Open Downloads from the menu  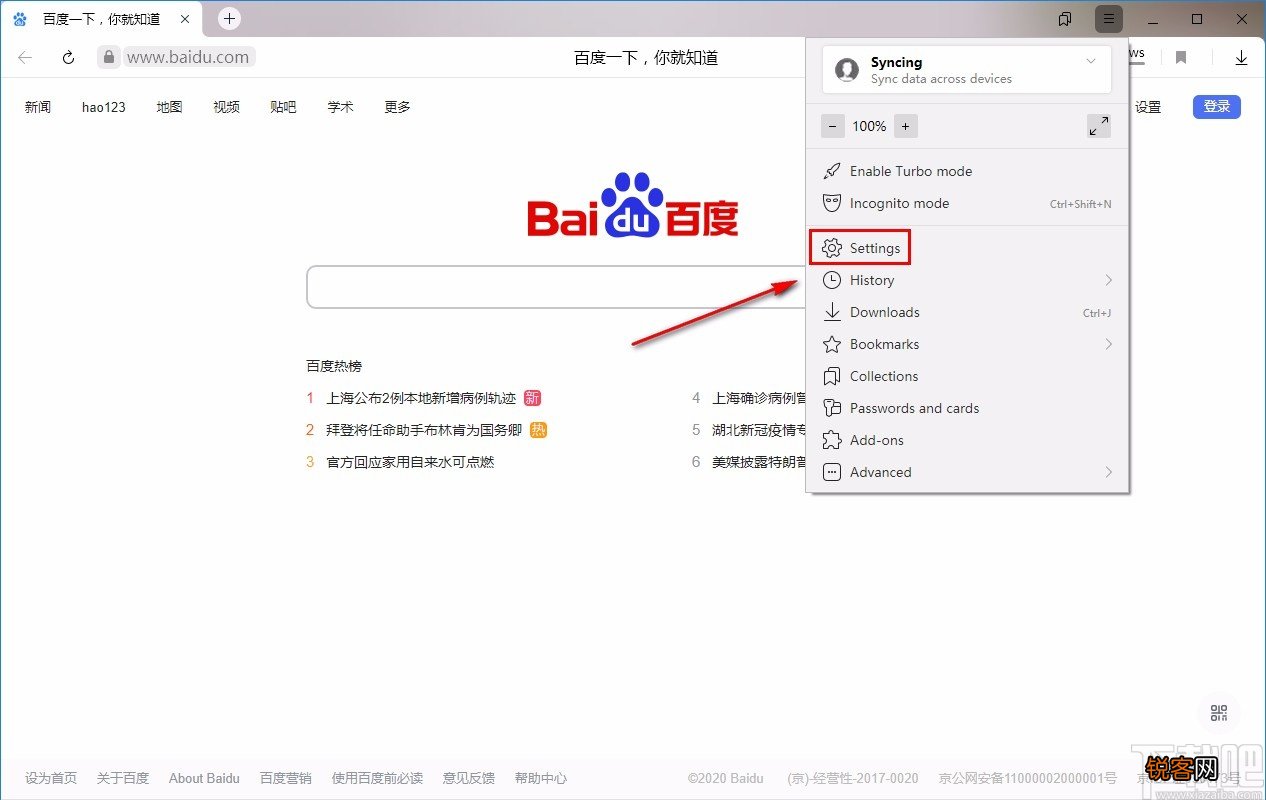(967, 312)
